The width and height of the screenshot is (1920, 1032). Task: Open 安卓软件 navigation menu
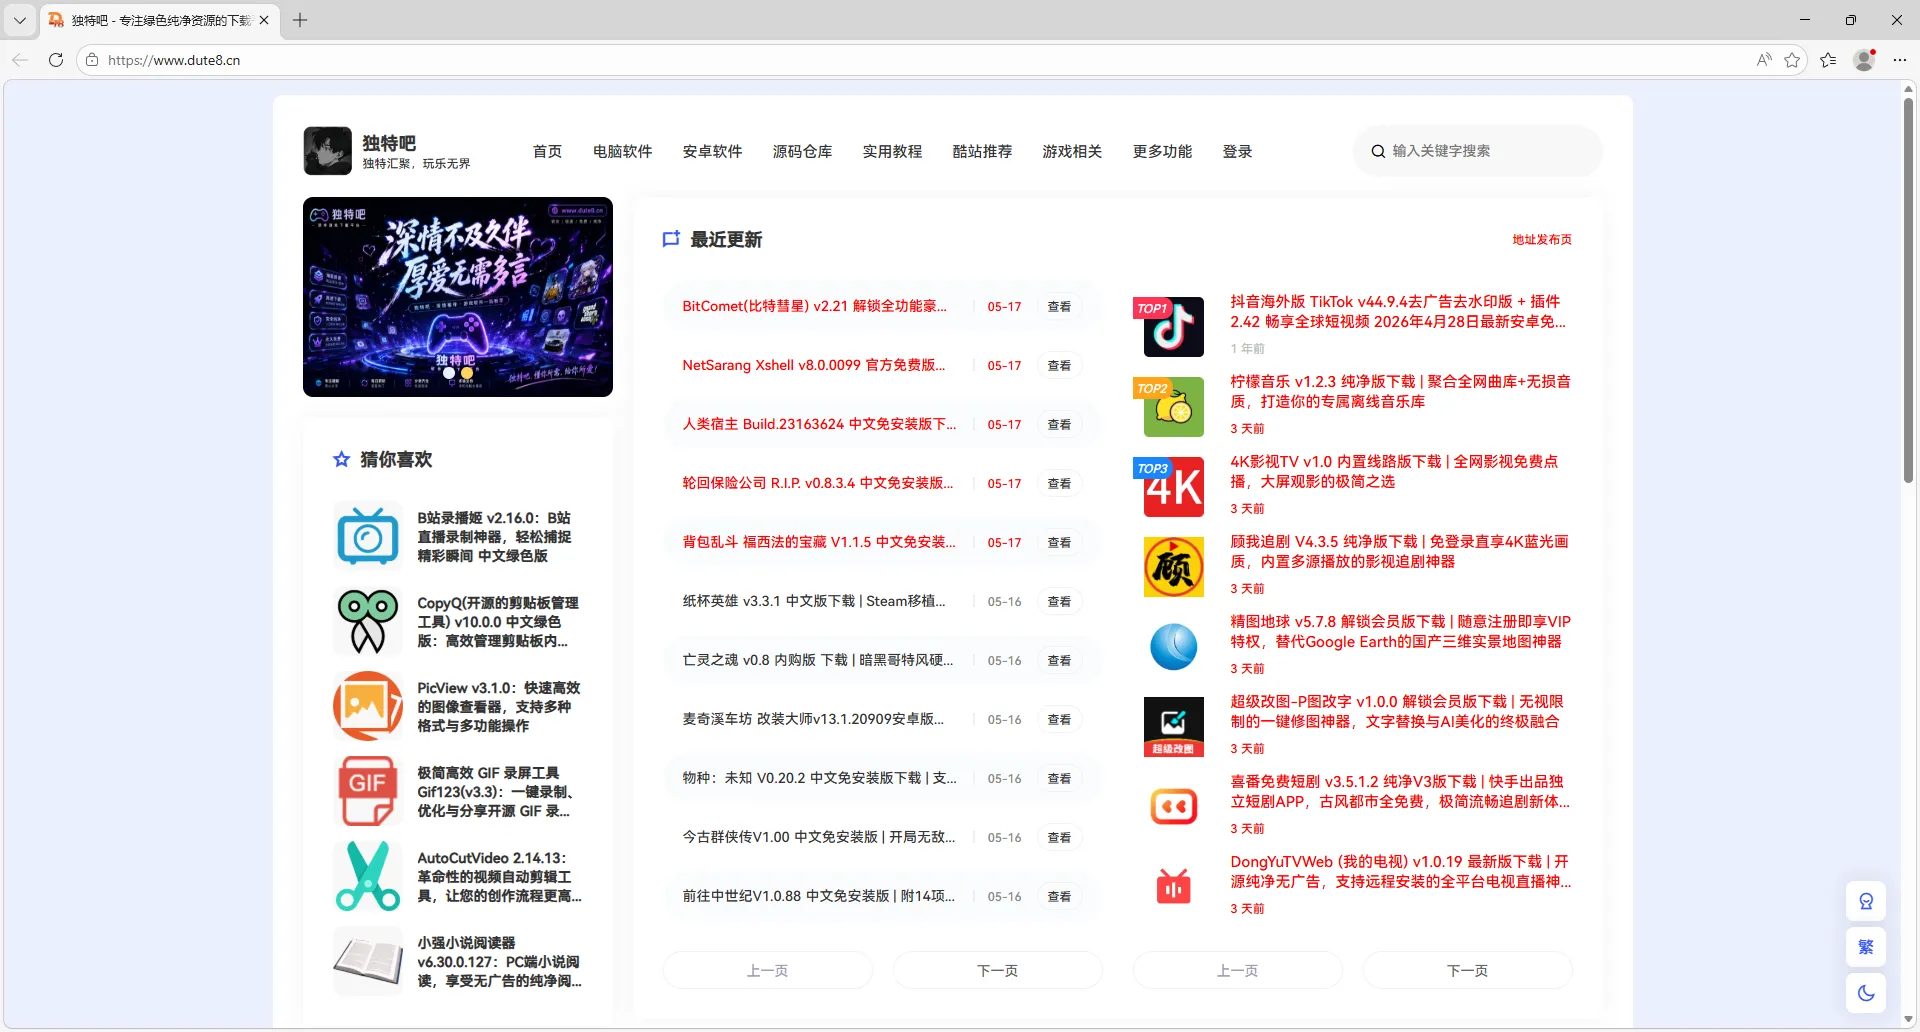712,151
